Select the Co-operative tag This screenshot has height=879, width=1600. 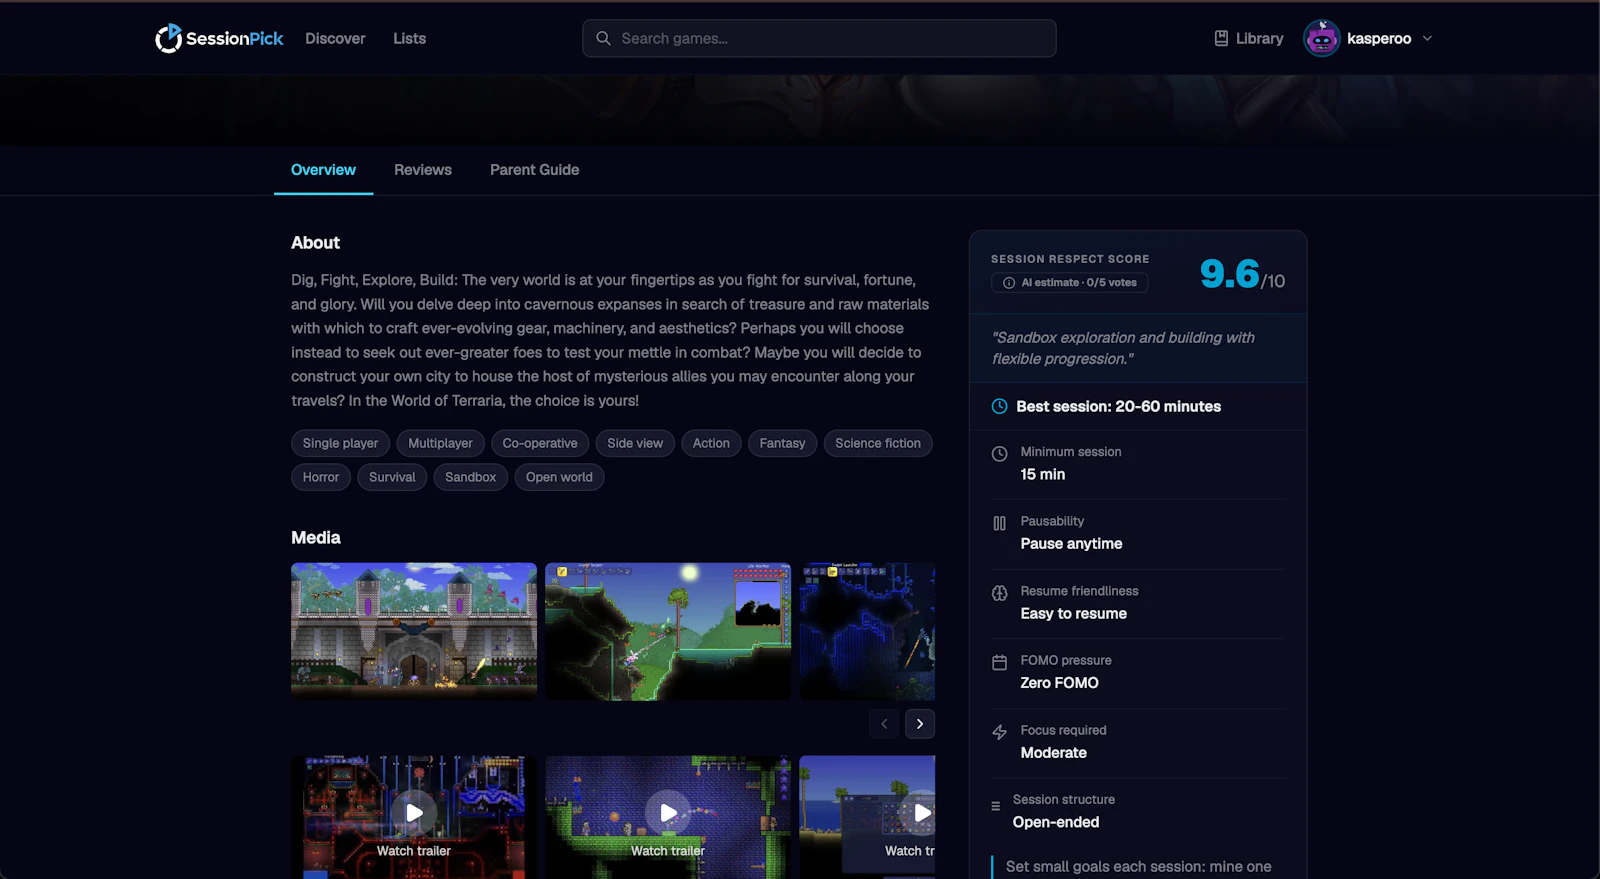[540, 443]
